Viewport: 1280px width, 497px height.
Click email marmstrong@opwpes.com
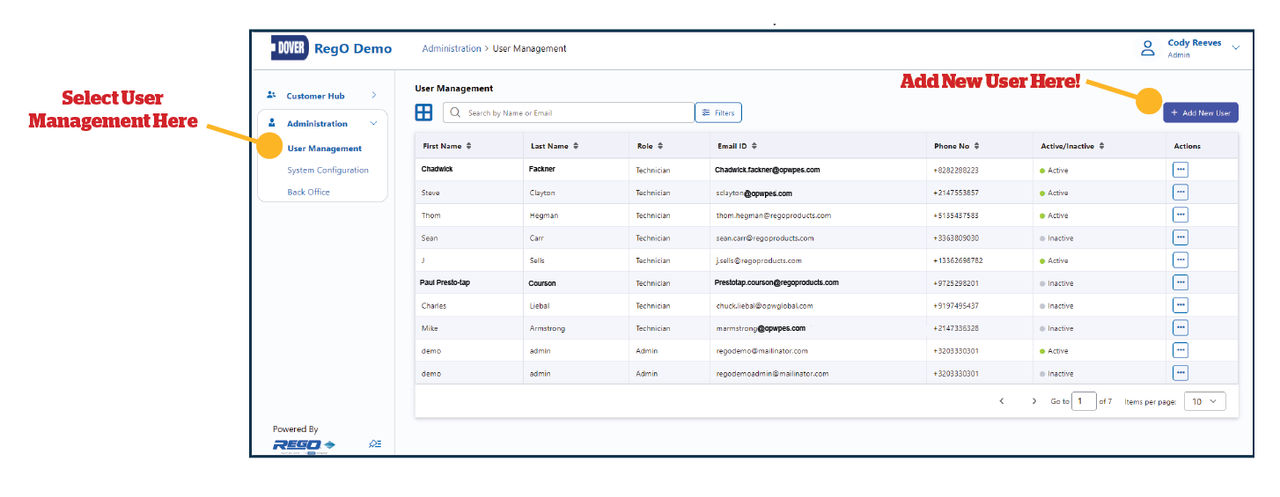(760, 328)
